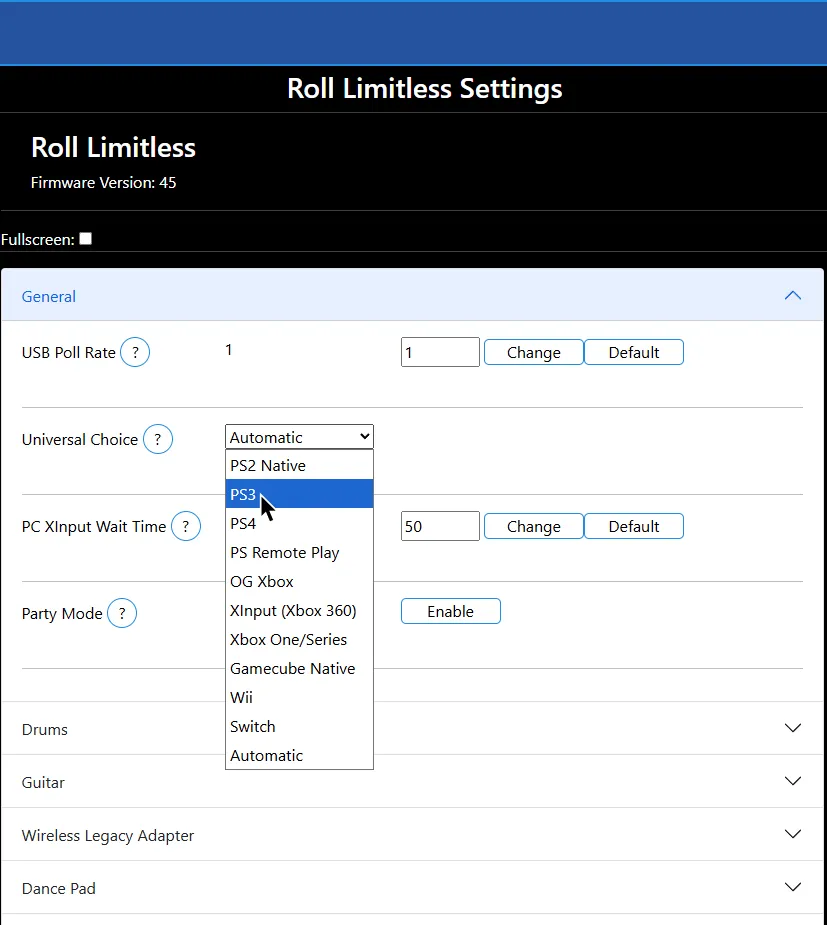Expand the Dance Pad section

[792, 887]
